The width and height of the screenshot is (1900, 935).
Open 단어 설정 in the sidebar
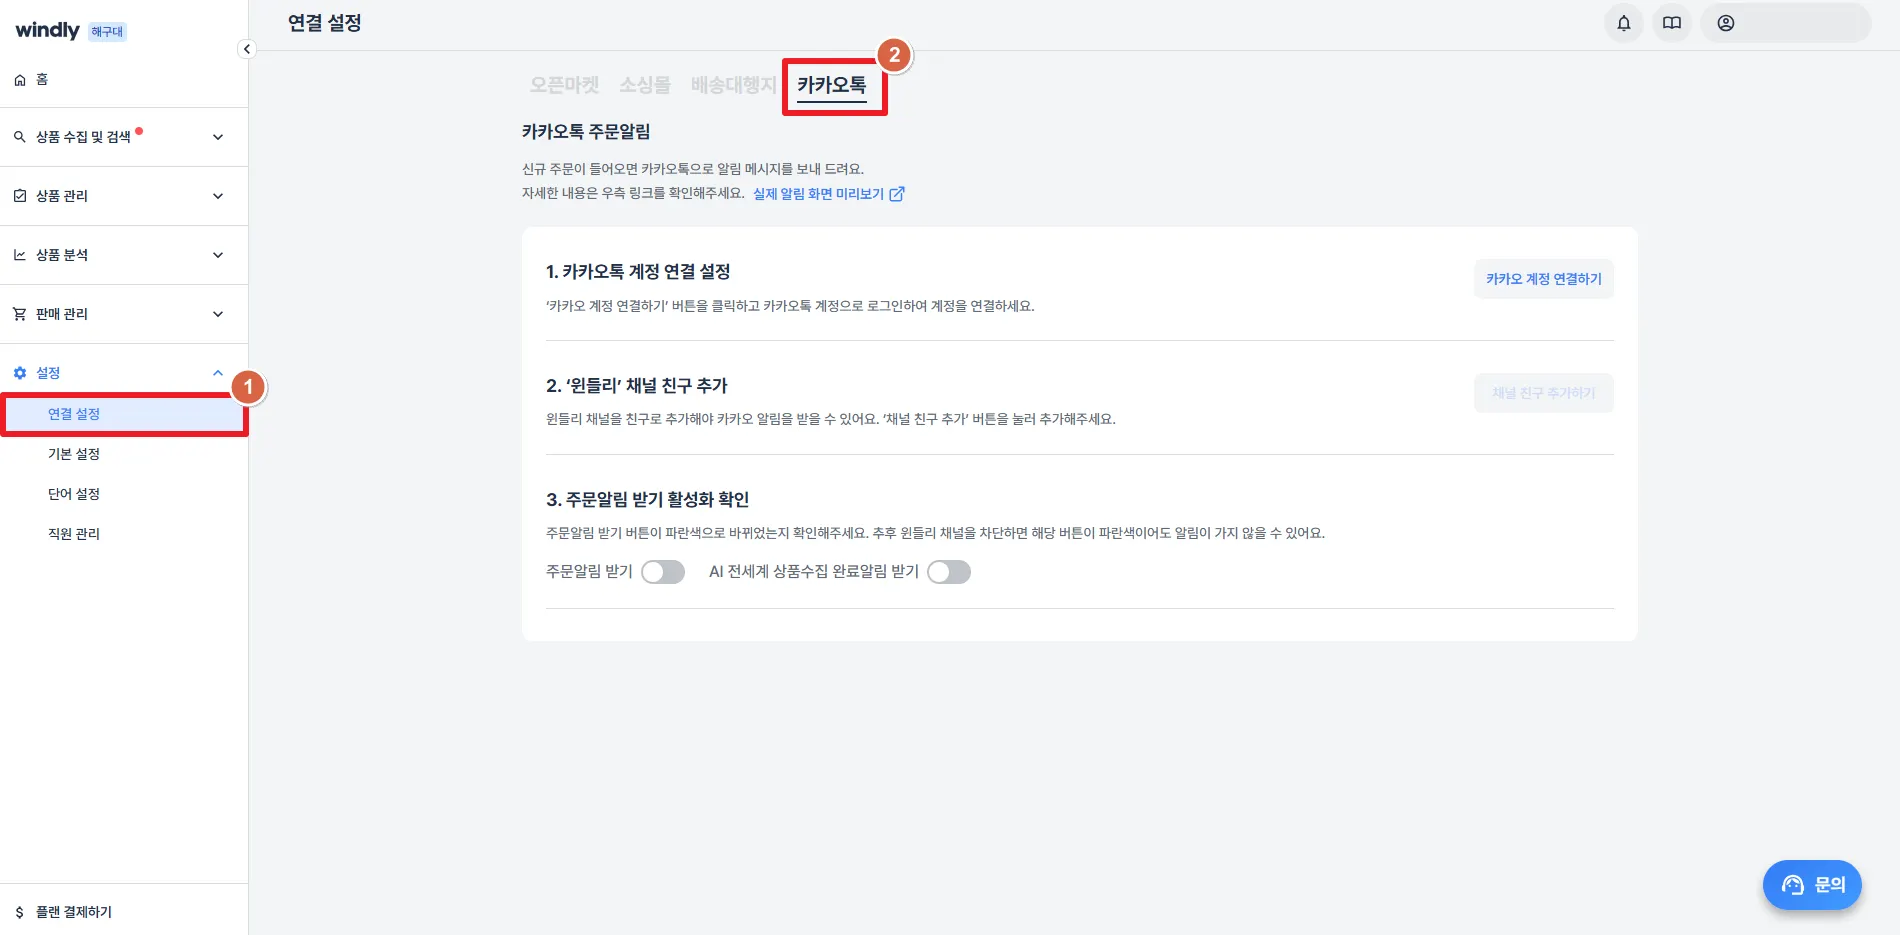124,494
